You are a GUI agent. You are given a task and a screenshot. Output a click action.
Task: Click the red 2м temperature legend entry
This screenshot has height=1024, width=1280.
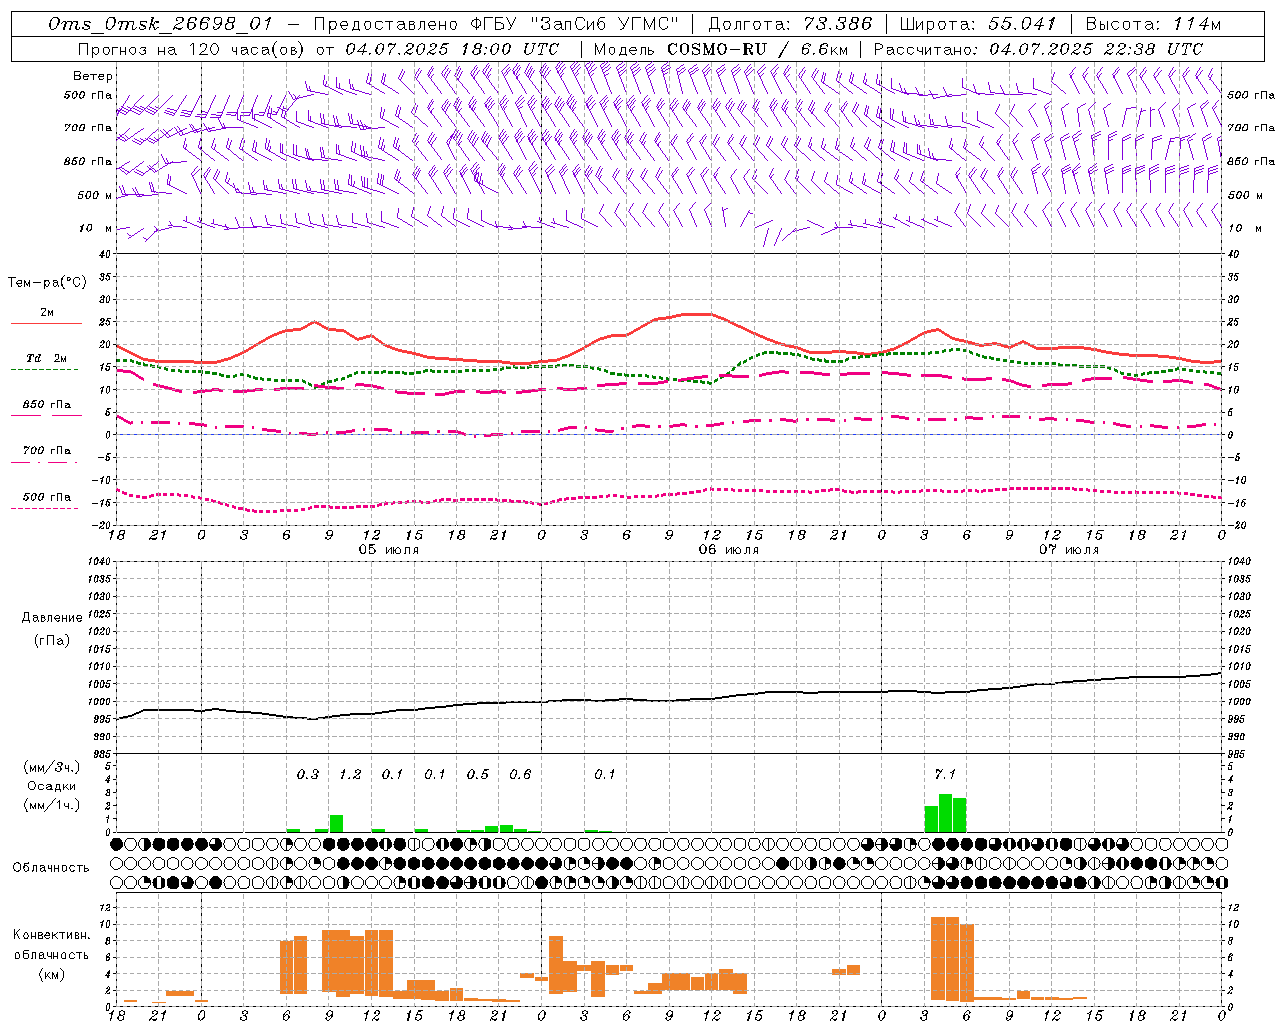click(x=47, y=316)
